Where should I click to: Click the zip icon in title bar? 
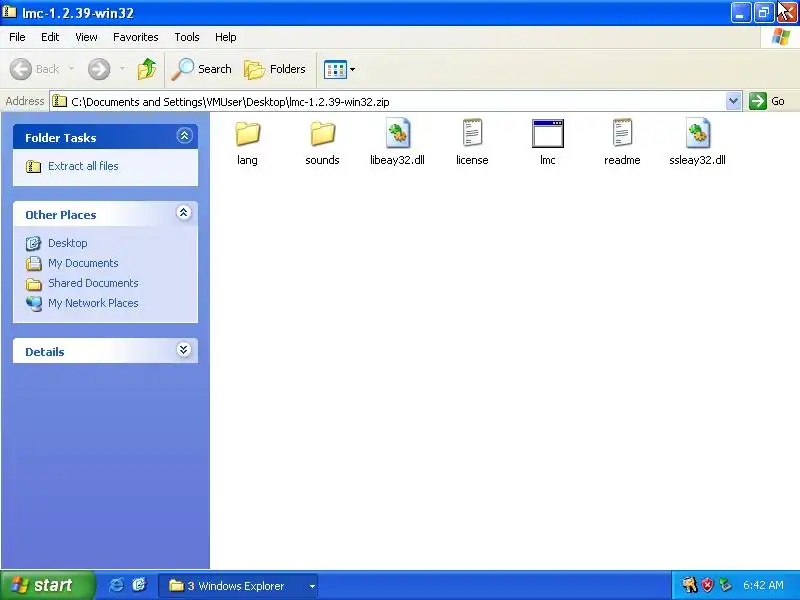coord(9,11)
